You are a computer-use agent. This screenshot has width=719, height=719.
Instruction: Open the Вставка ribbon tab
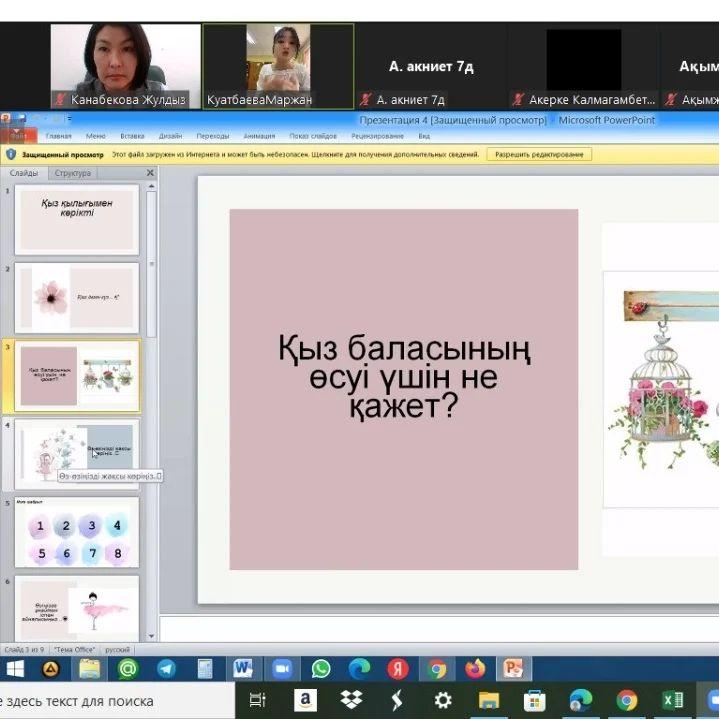coord(132,136)
